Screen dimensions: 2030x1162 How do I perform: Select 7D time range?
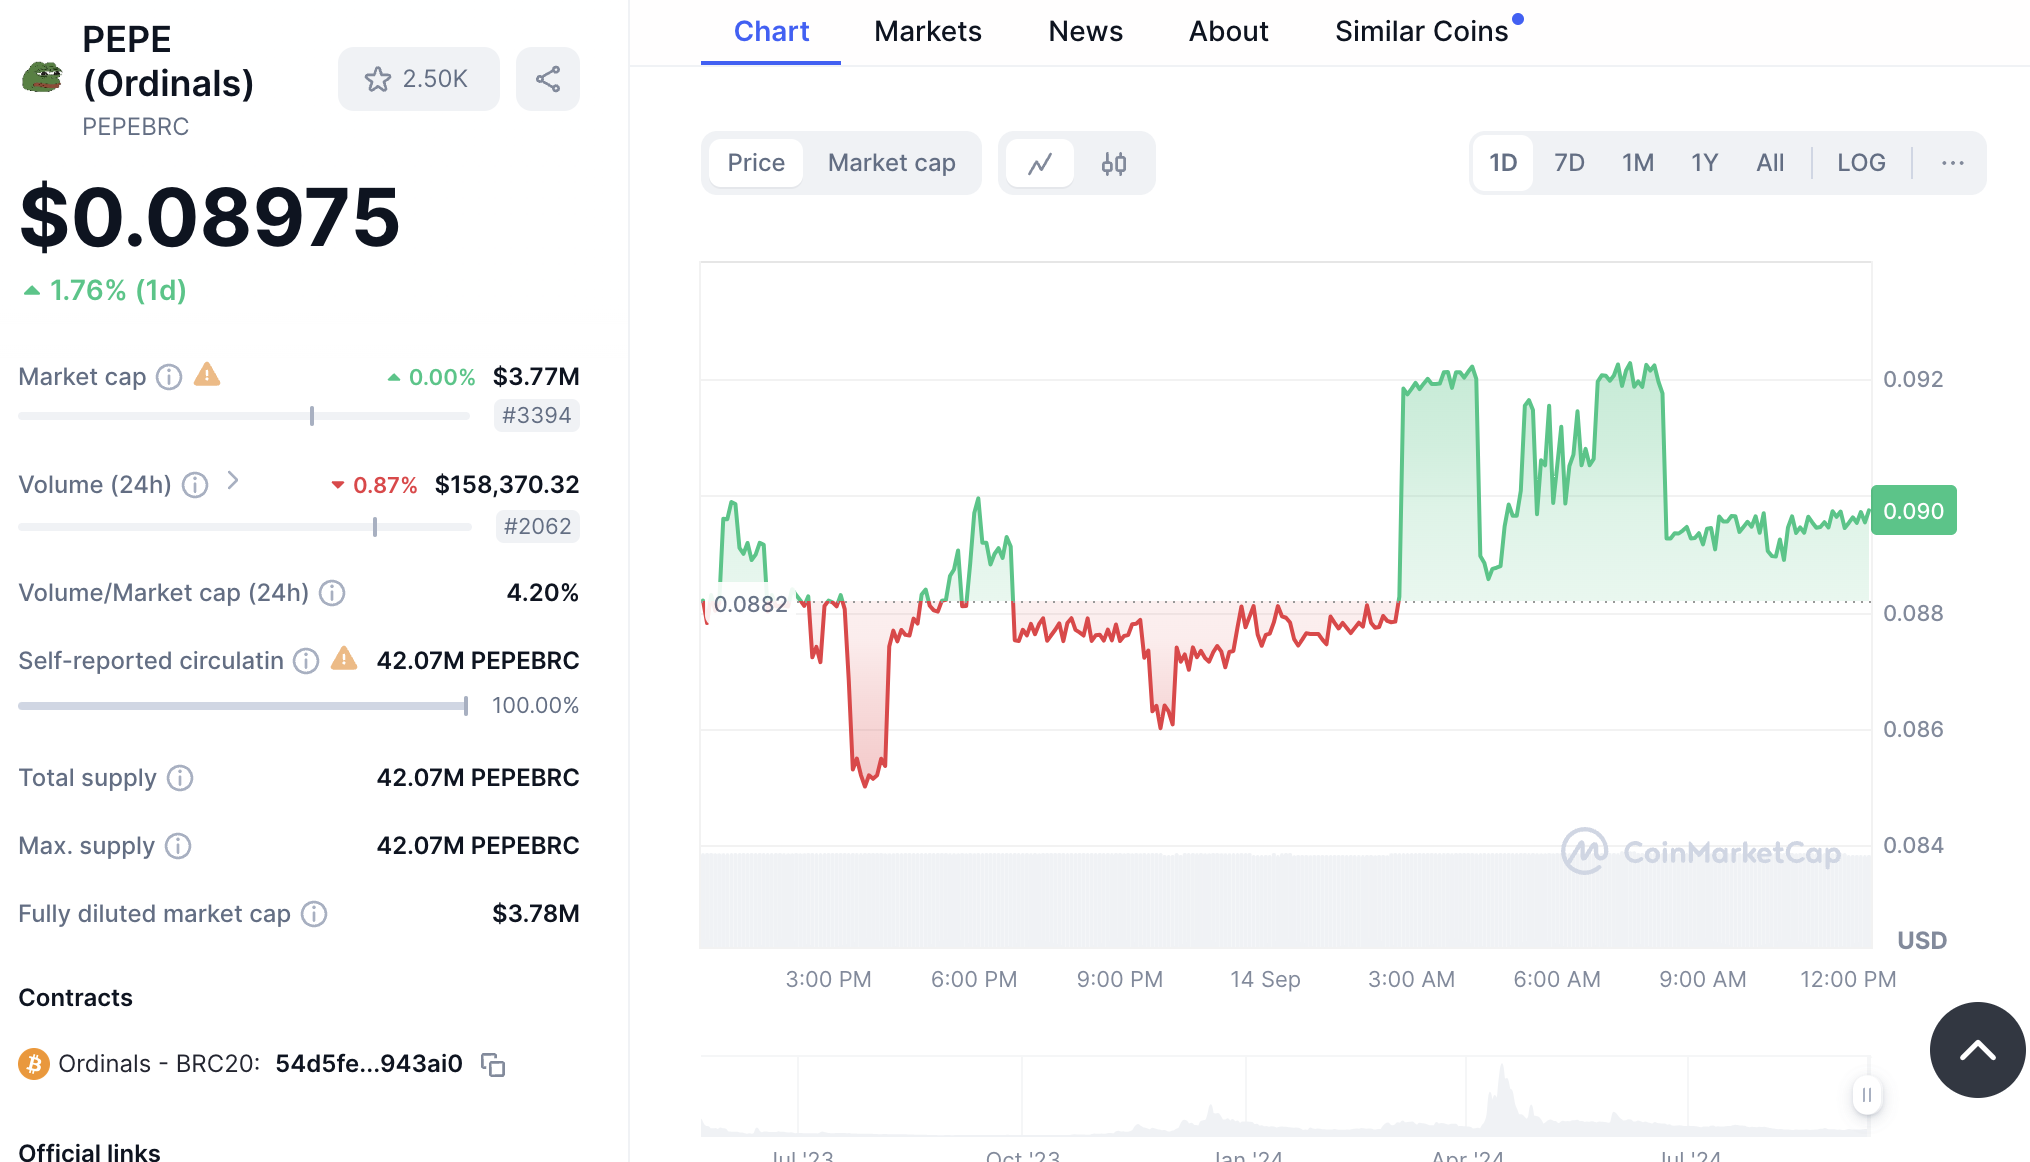pyautogui.click(x=1569, y=163)
